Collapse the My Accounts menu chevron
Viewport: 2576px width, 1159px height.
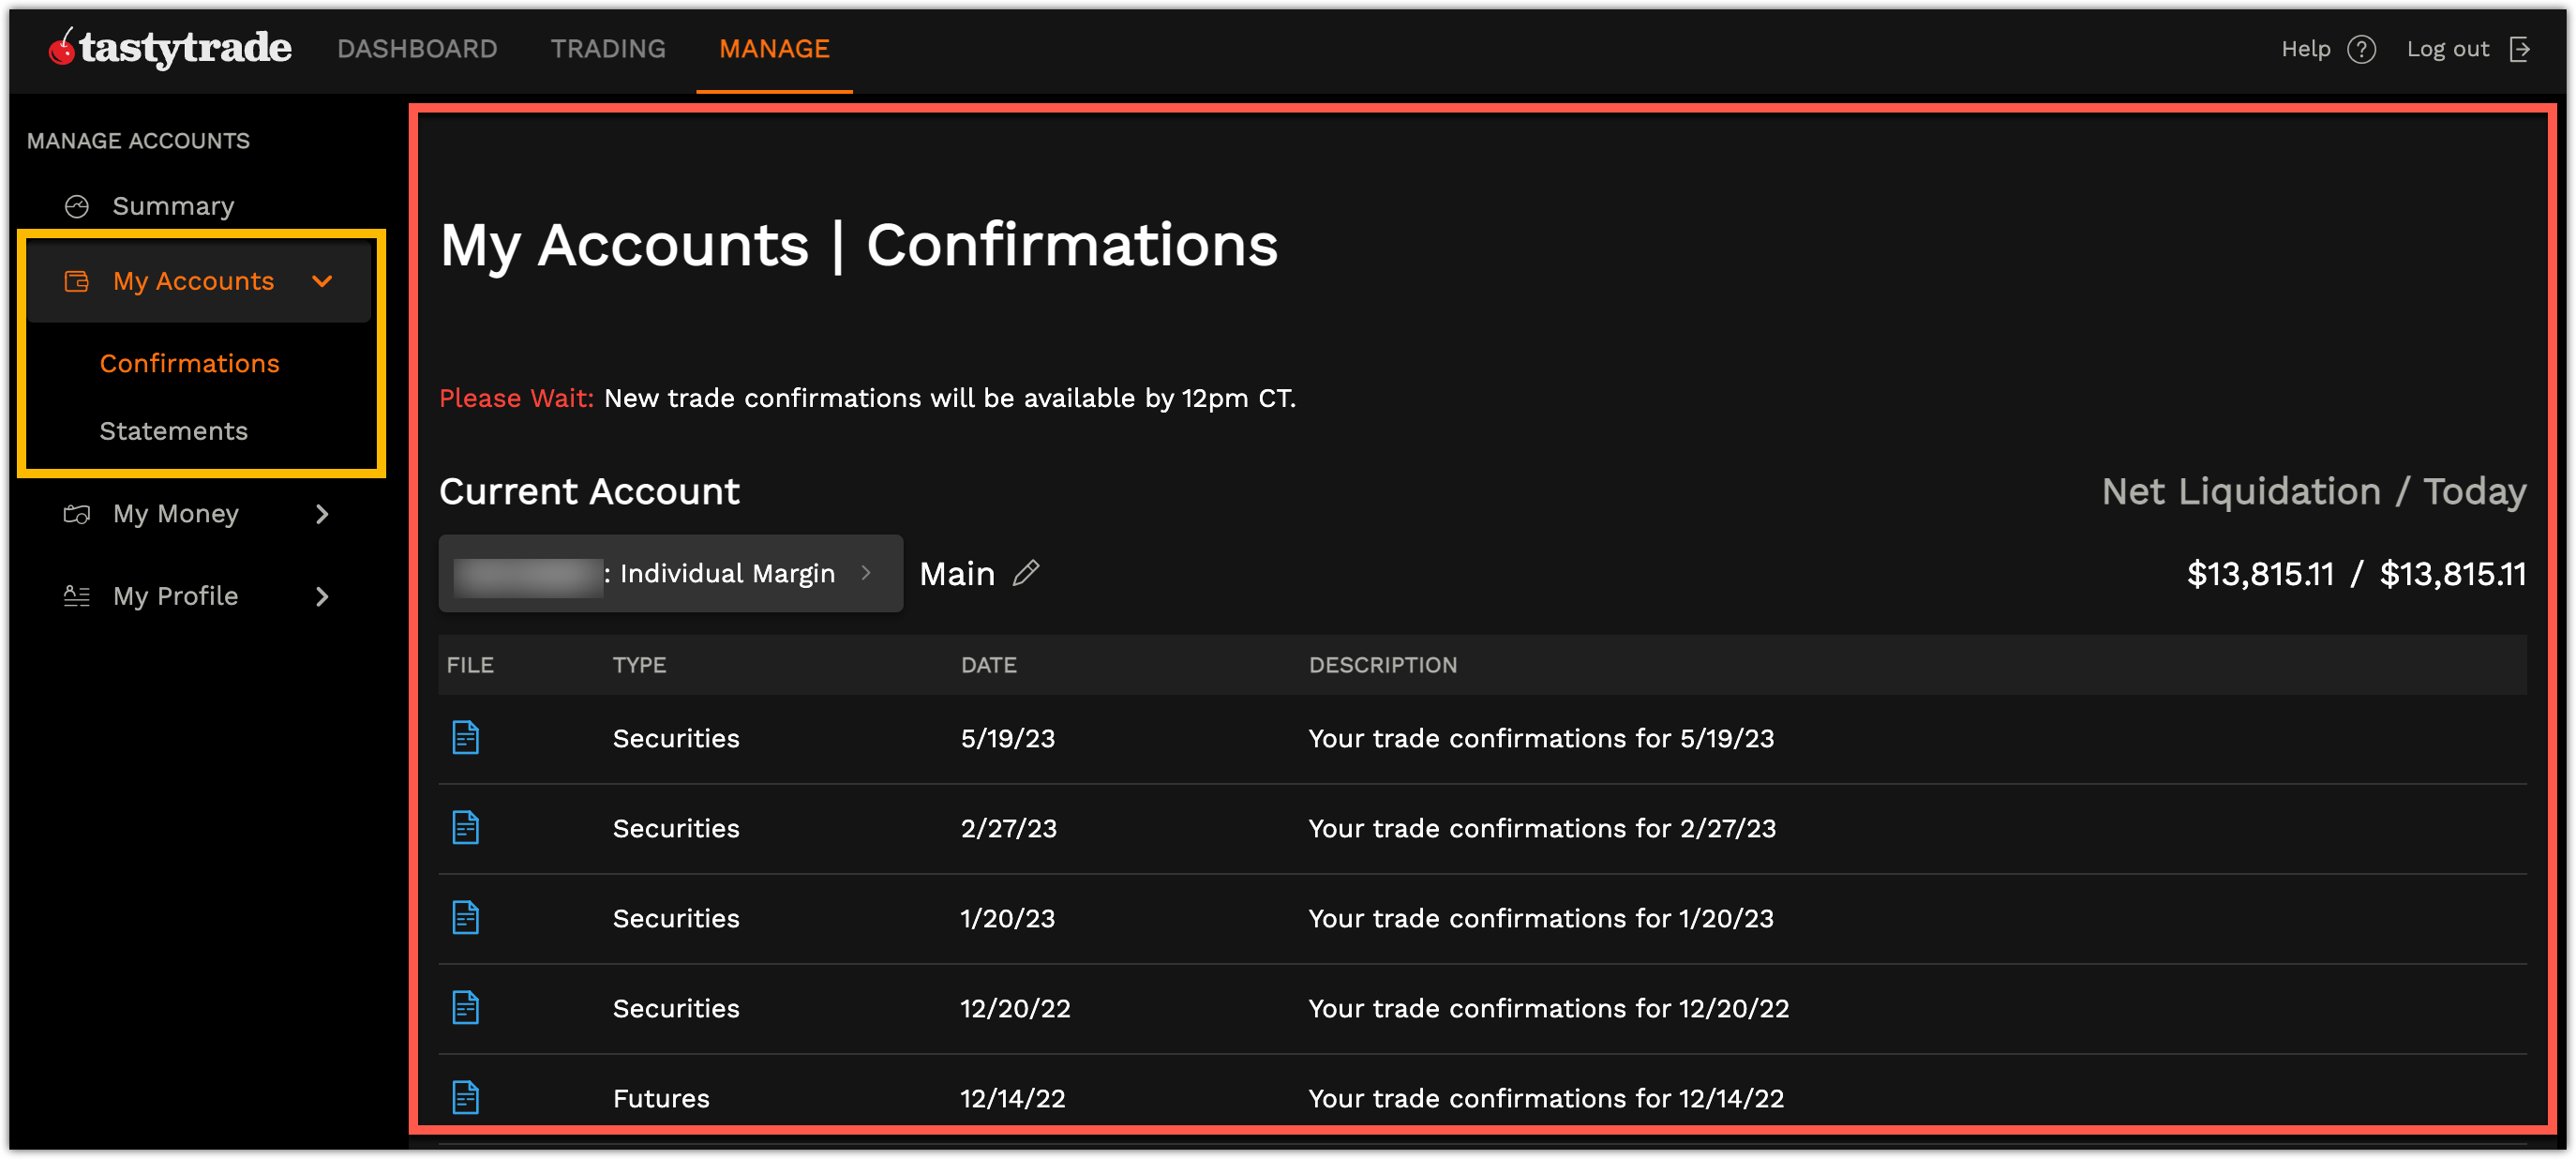click(x=322, y=281)
